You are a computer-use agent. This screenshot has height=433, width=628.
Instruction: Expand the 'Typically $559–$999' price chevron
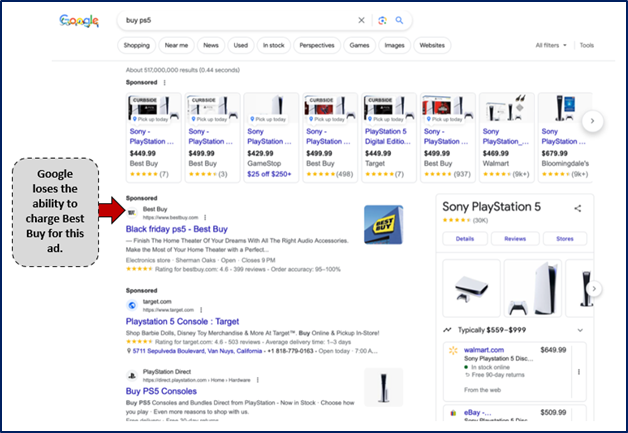[x=580, y=330]
